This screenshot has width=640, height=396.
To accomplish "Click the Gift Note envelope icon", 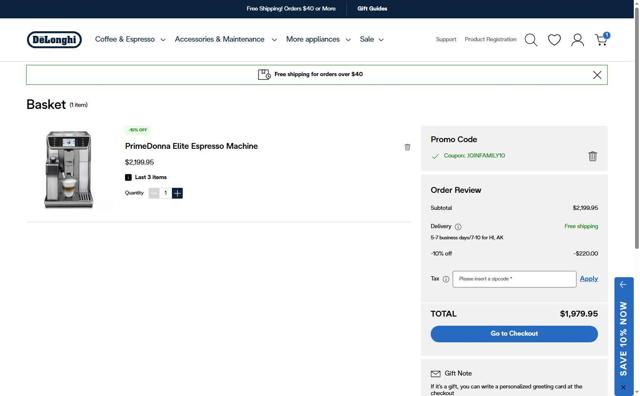I will pos(436,374).
